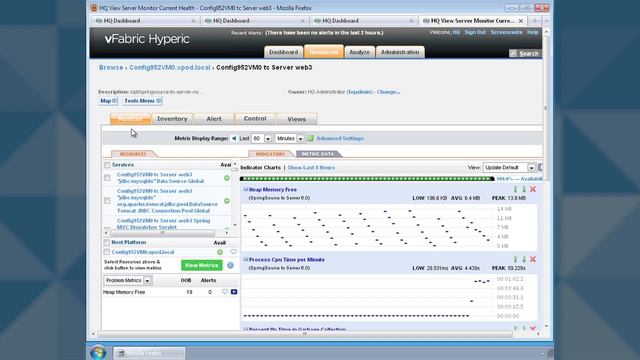Apply metric display range with green button
The image size is (640, 360).
[x=310, y=138]
